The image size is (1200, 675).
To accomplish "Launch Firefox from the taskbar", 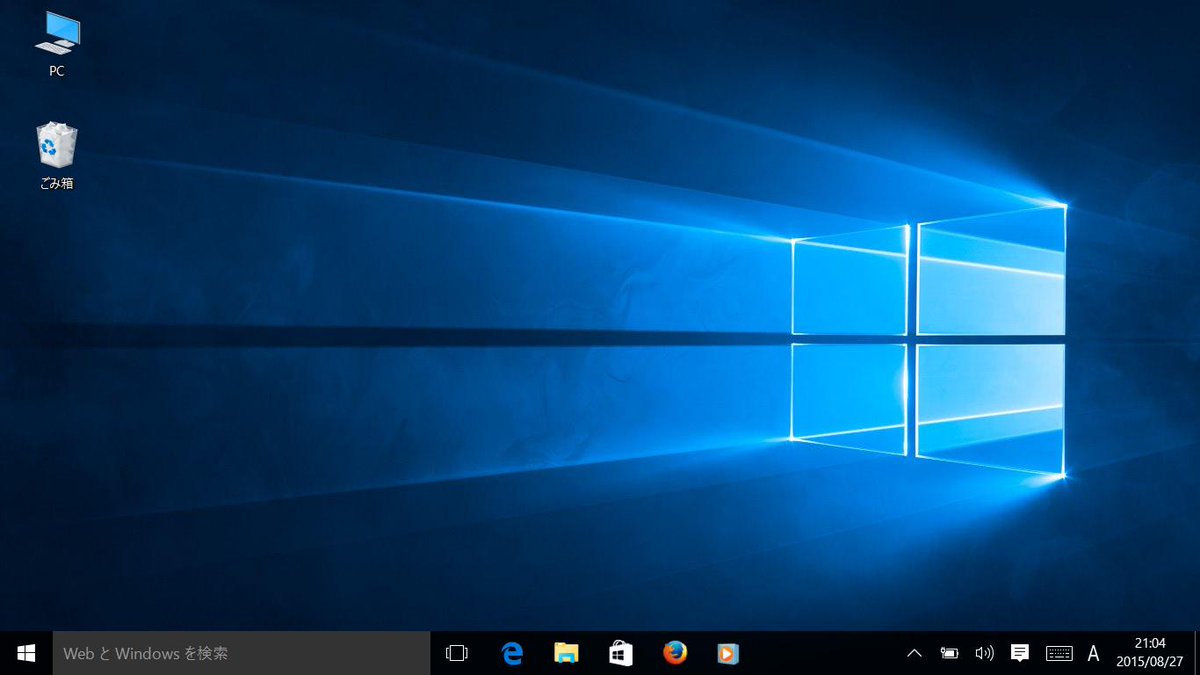I will pos(675,653).
